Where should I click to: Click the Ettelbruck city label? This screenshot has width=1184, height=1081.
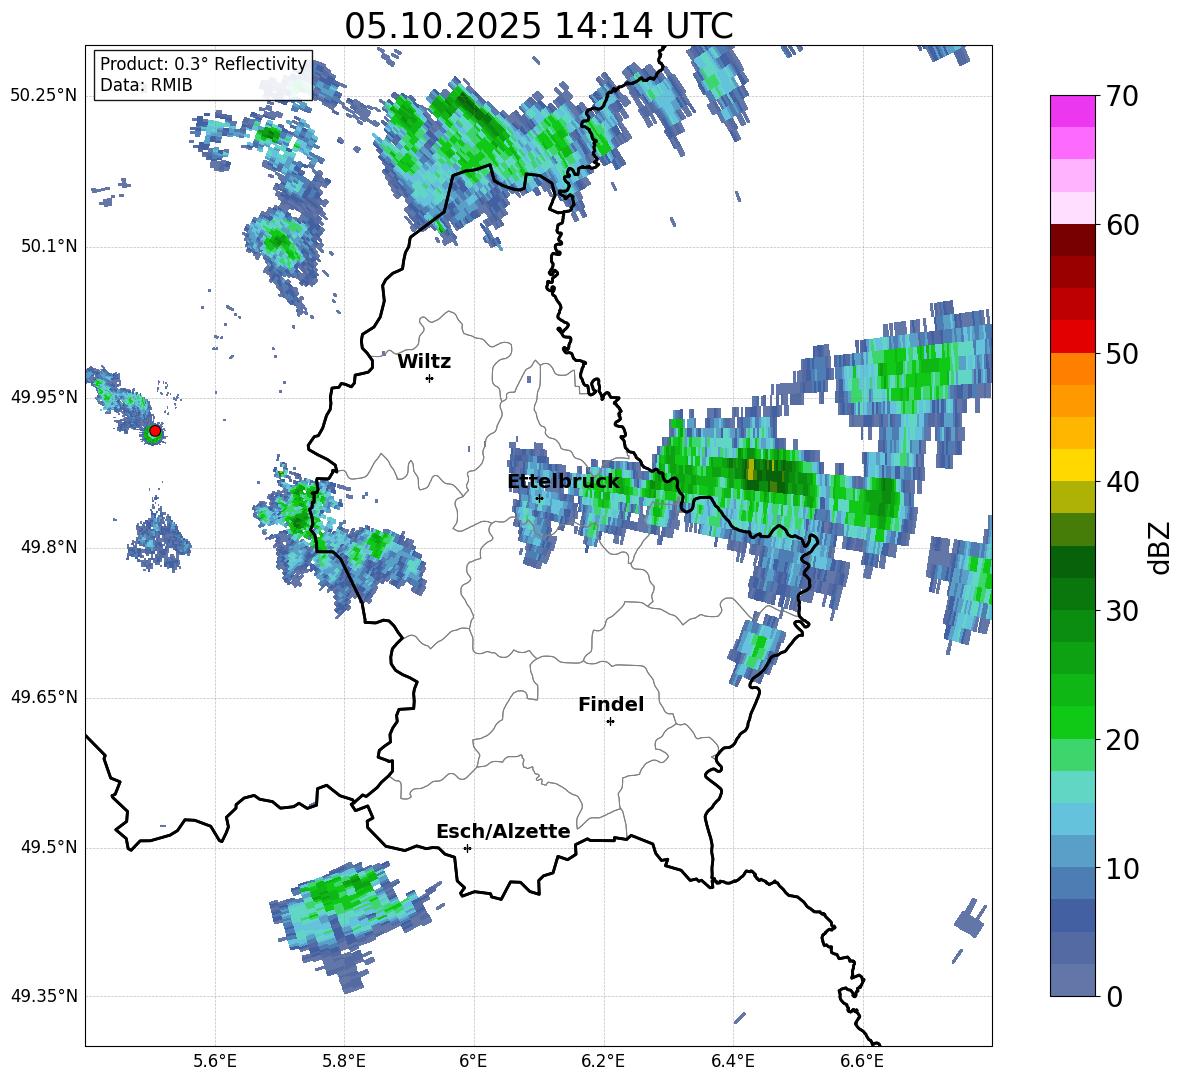pos(563,482)
